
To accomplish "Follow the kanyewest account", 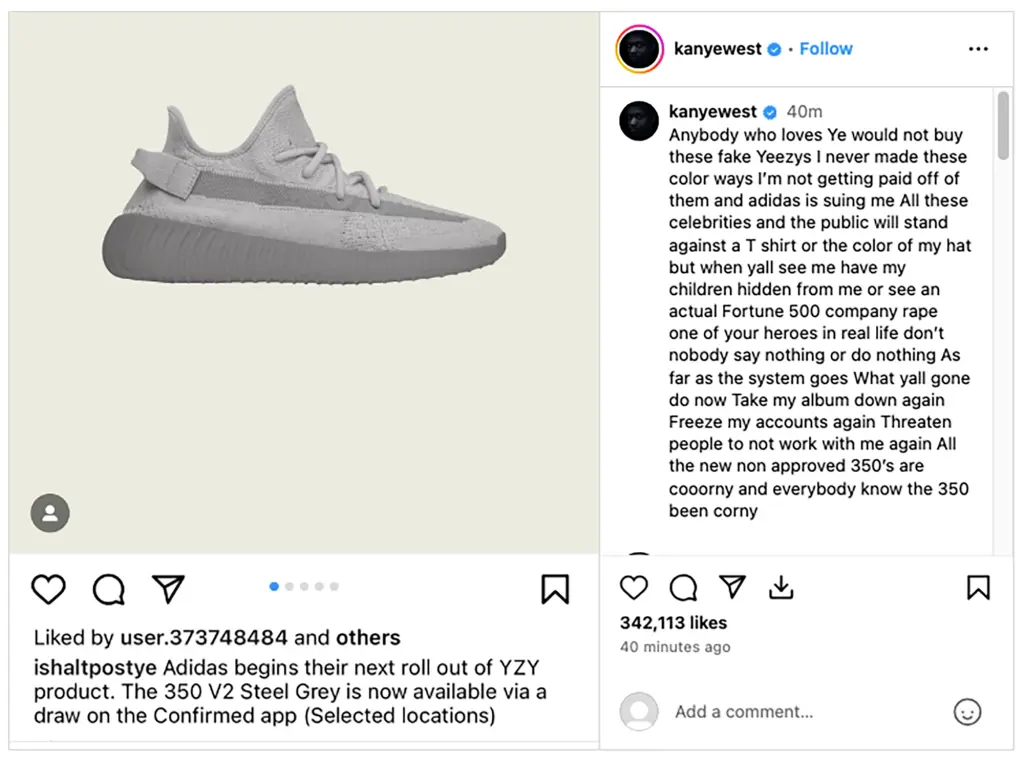I will [x=826, y=49].
